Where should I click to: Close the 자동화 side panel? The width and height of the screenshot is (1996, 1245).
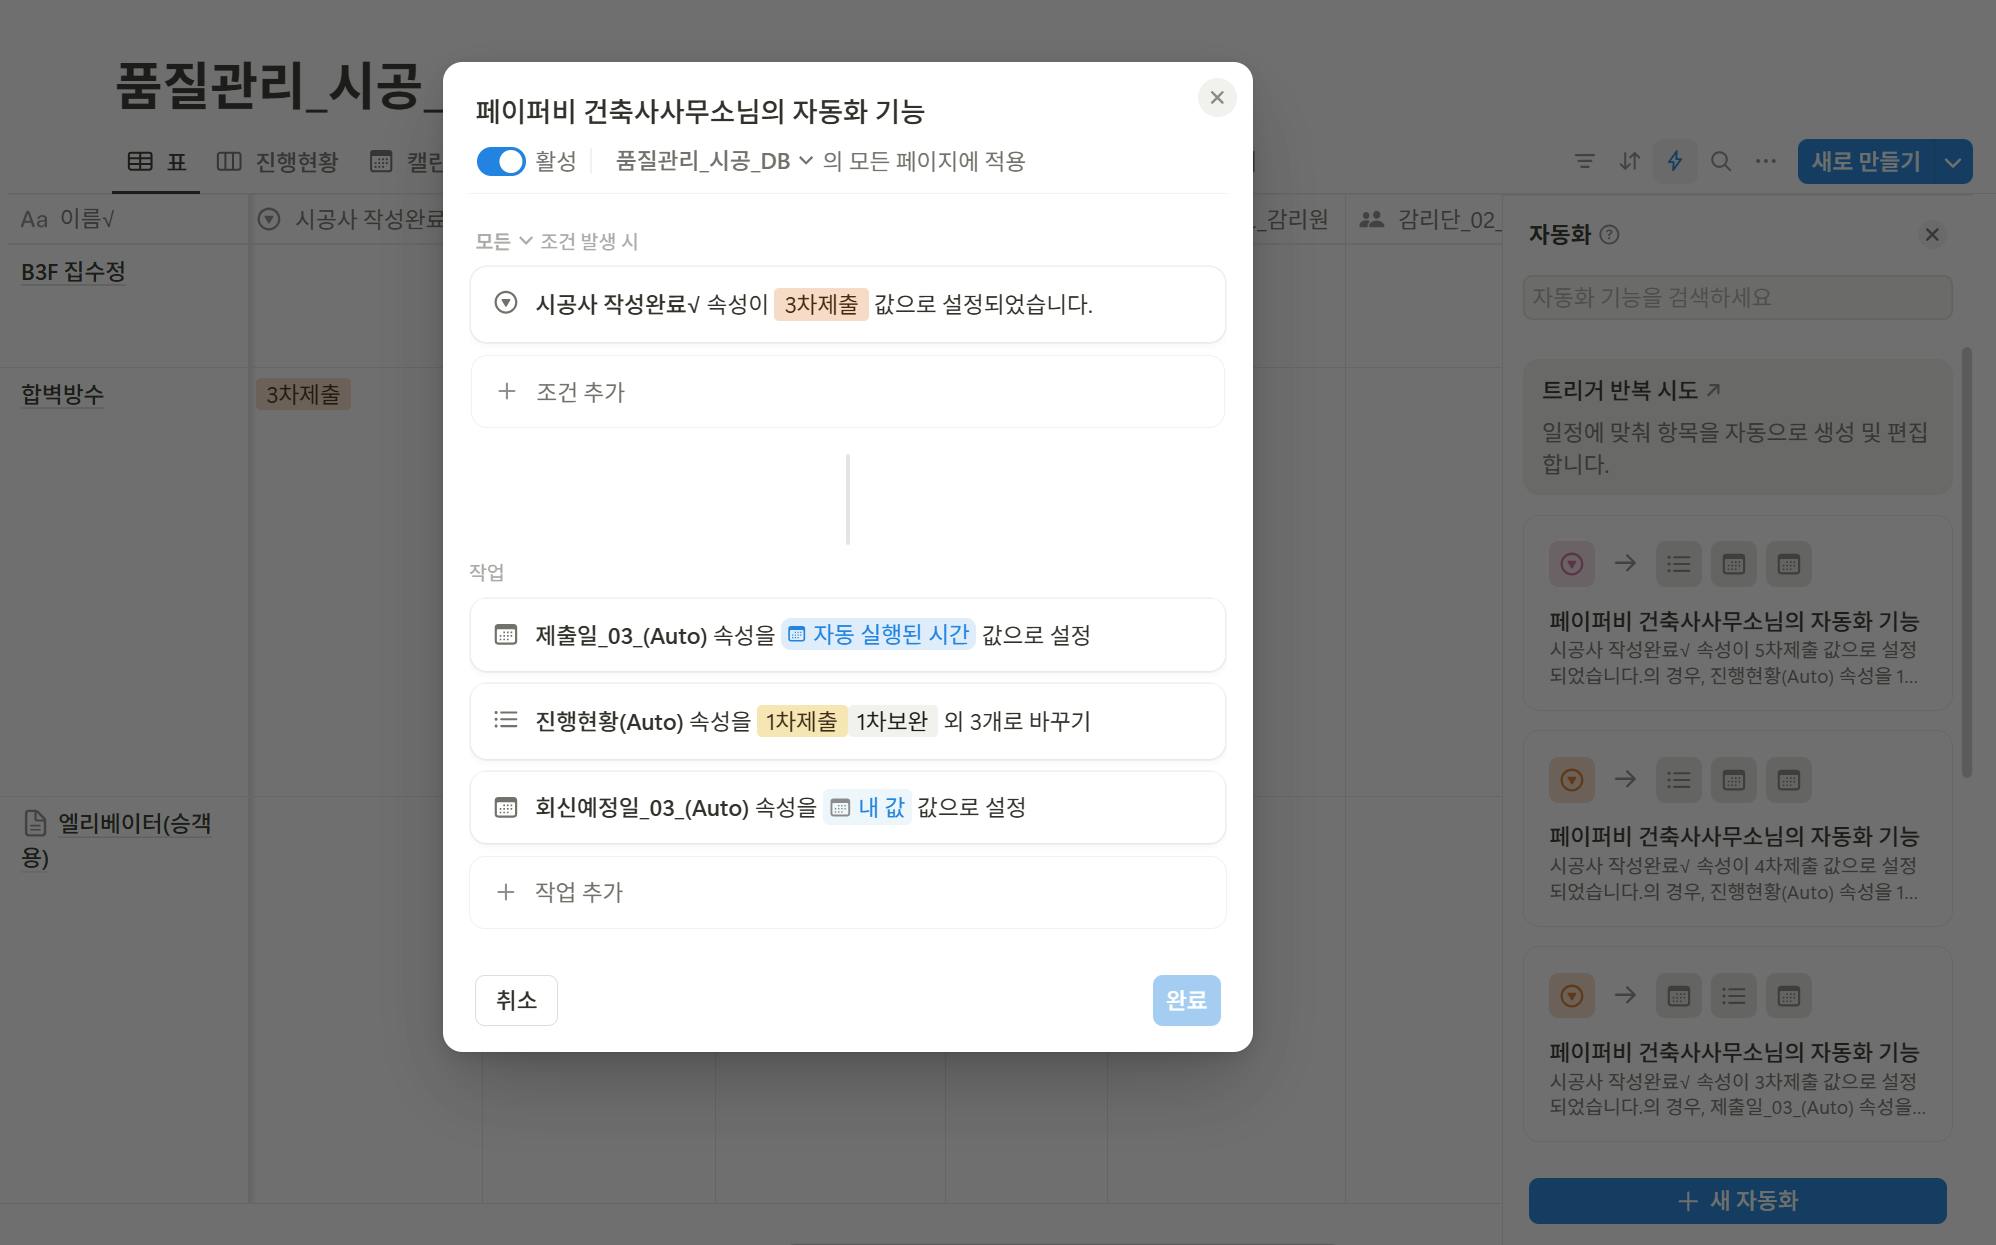(1932, 234)
